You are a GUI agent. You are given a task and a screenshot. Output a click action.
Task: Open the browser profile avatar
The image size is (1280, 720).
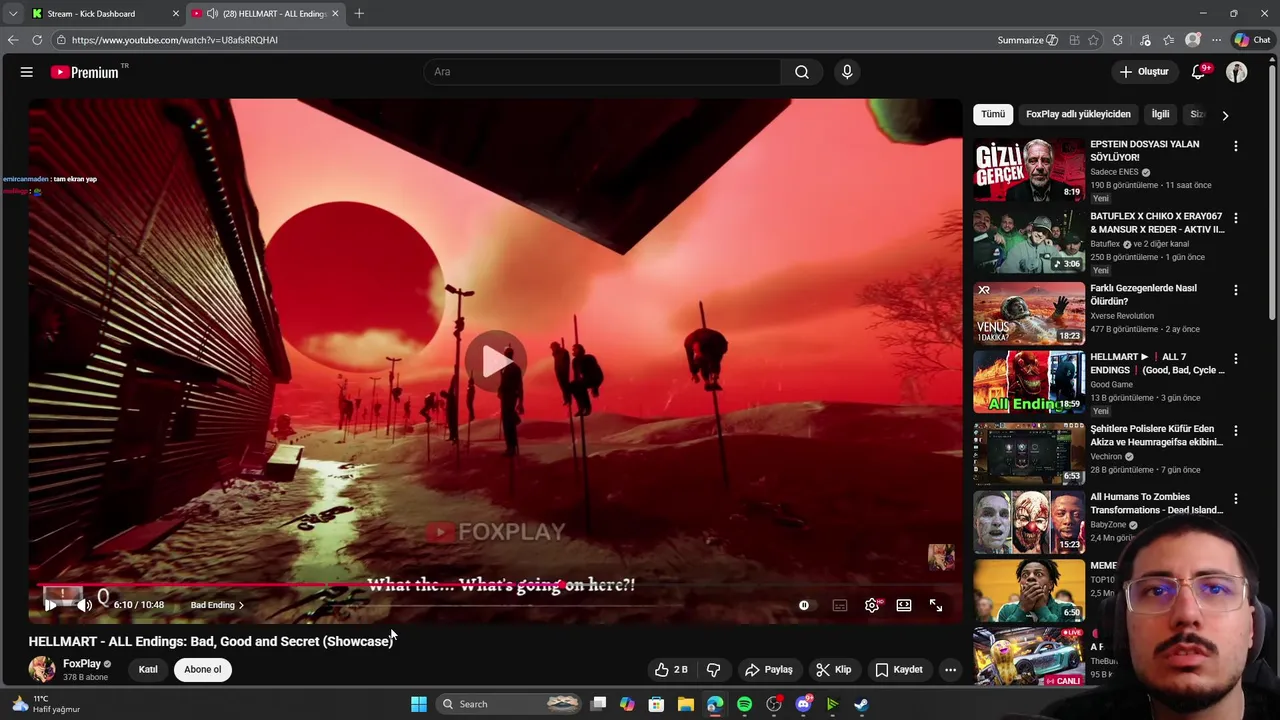coord(1192,40)
